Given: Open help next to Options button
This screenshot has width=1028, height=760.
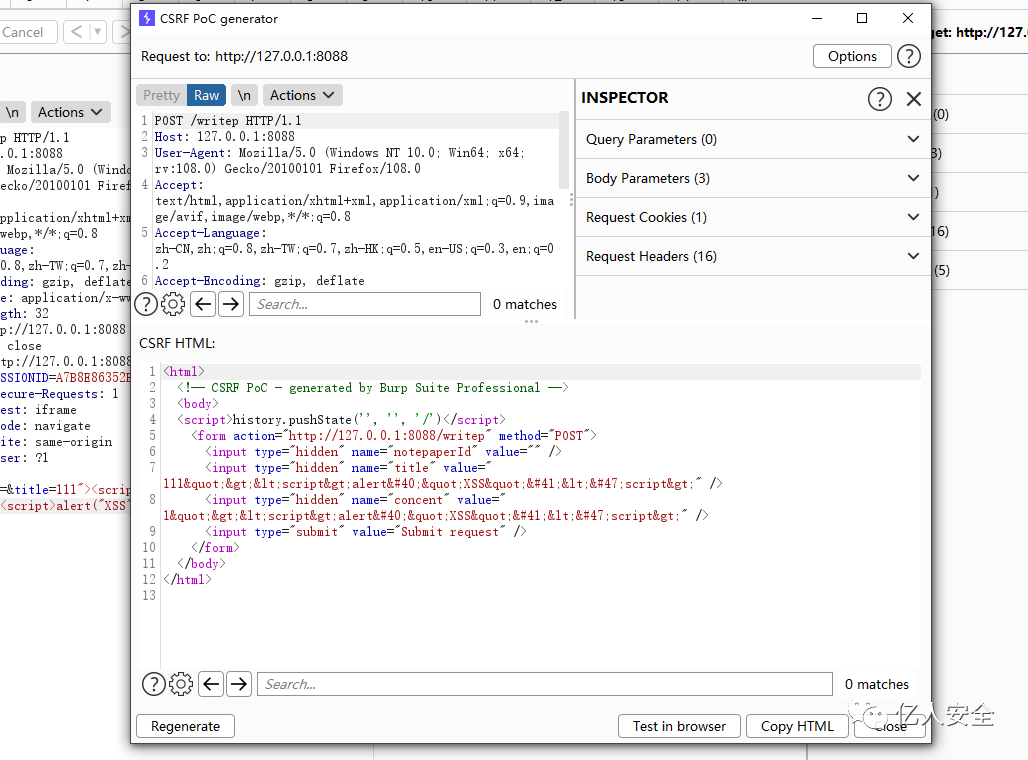Looking at the screenshot, I should click(908, 56).
